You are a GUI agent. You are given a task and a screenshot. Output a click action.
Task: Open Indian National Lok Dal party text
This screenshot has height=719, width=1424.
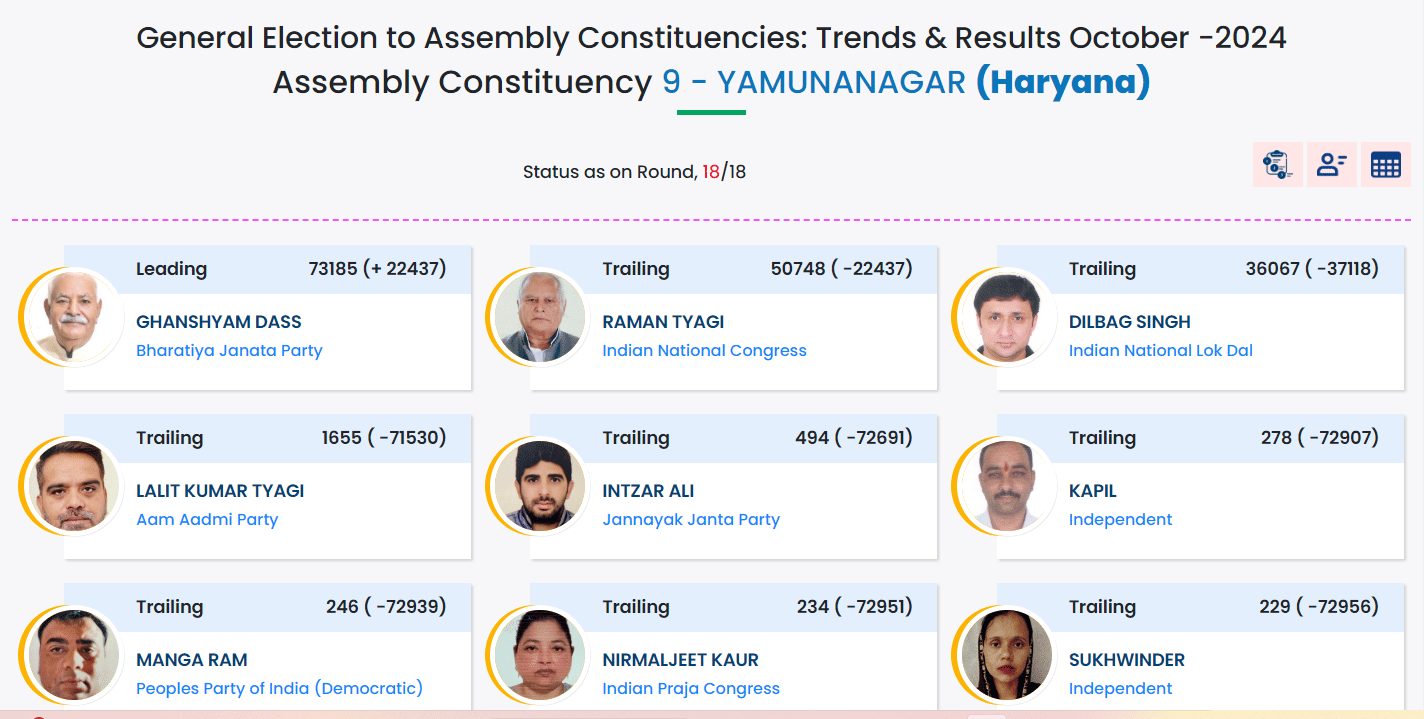[1160, 351]
